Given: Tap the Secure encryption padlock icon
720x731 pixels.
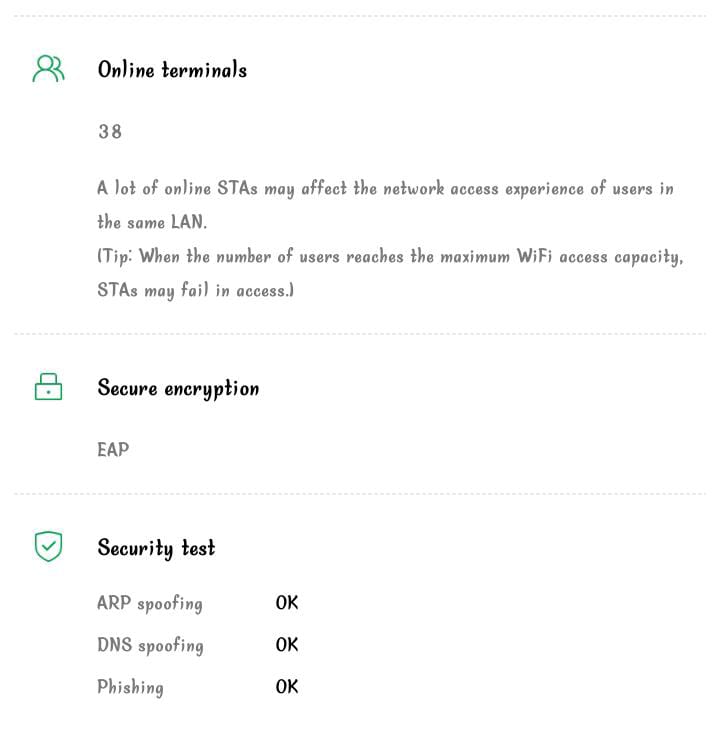Looking at the screenshot, I should point(48,387).
